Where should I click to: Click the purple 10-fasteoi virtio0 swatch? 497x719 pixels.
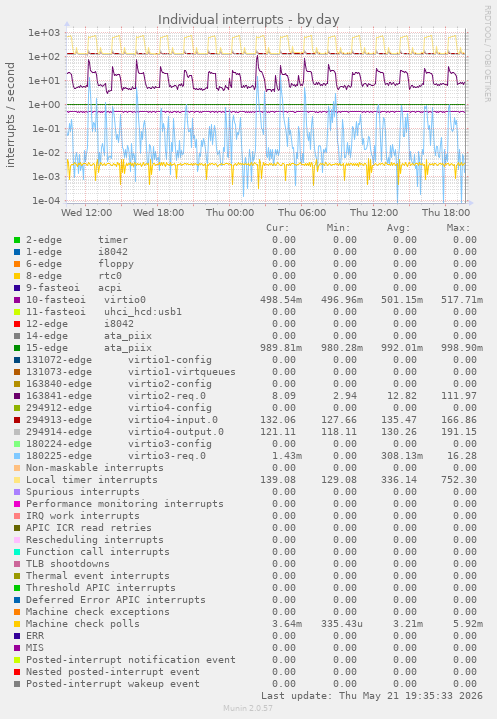pyautogui.click(x=17, y=300)
